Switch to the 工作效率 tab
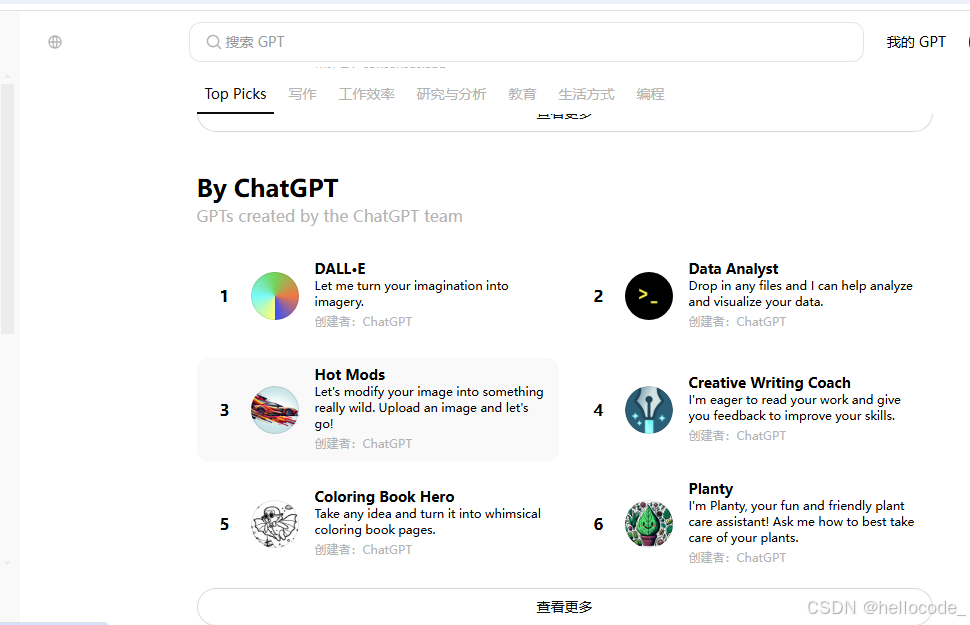Image resolution: width=970 pixels, height=625 pixels. point(366,94)
